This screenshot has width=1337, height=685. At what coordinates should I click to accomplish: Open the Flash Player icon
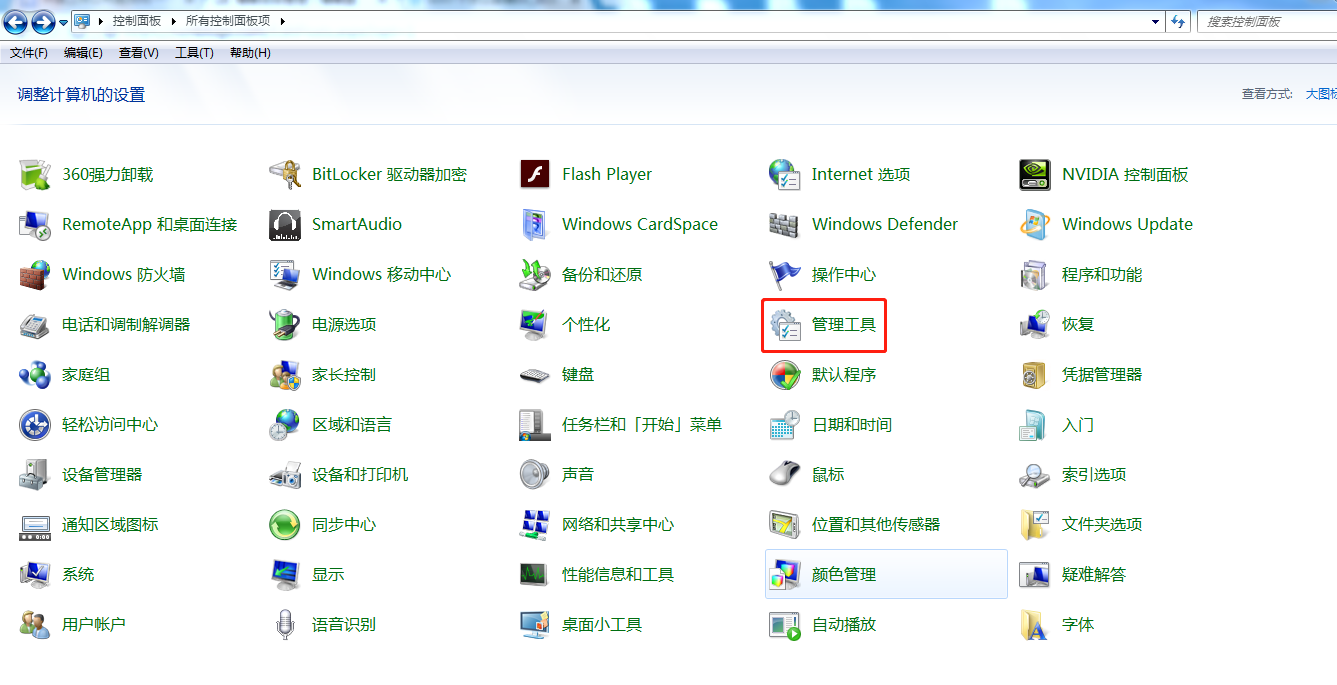(535, 174)
